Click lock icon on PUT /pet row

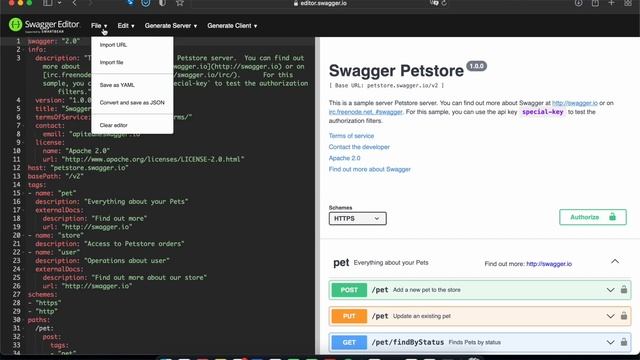coord(624,316)
